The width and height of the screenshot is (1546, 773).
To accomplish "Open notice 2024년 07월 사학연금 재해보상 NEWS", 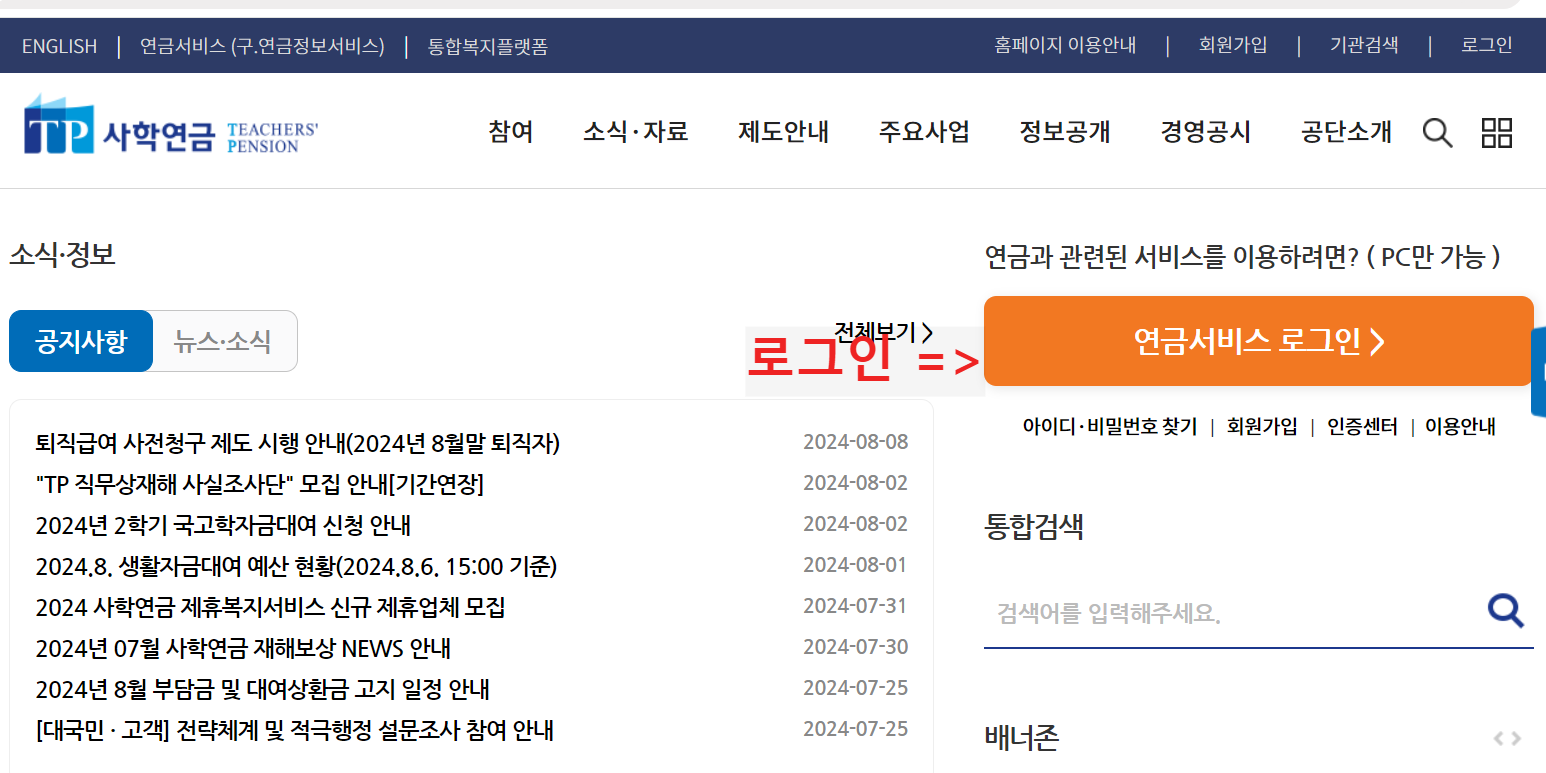I will point(243,648).
